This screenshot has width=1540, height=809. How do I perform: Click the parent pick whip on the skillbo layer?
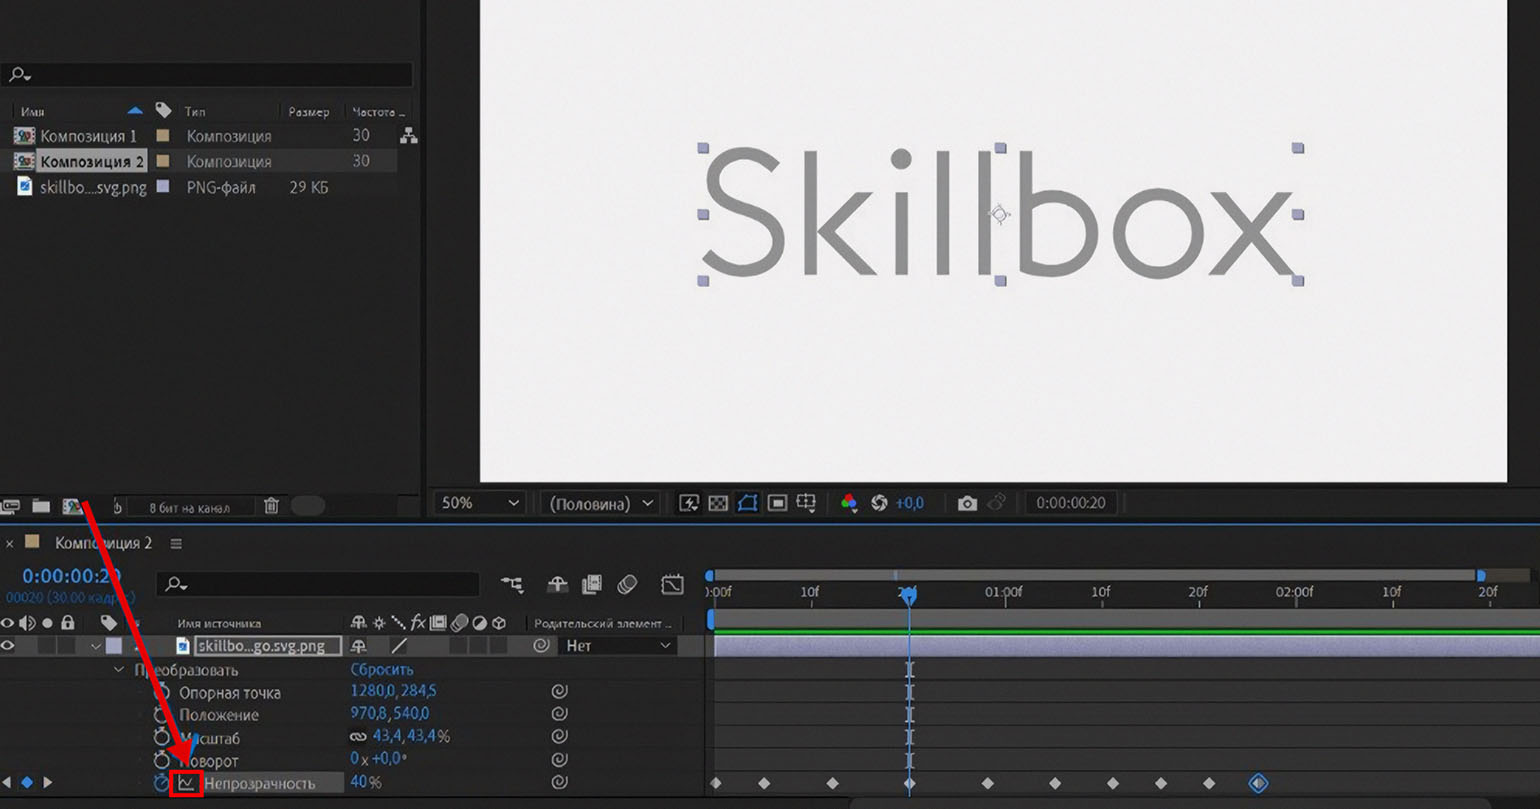click(x=541, y=646)
